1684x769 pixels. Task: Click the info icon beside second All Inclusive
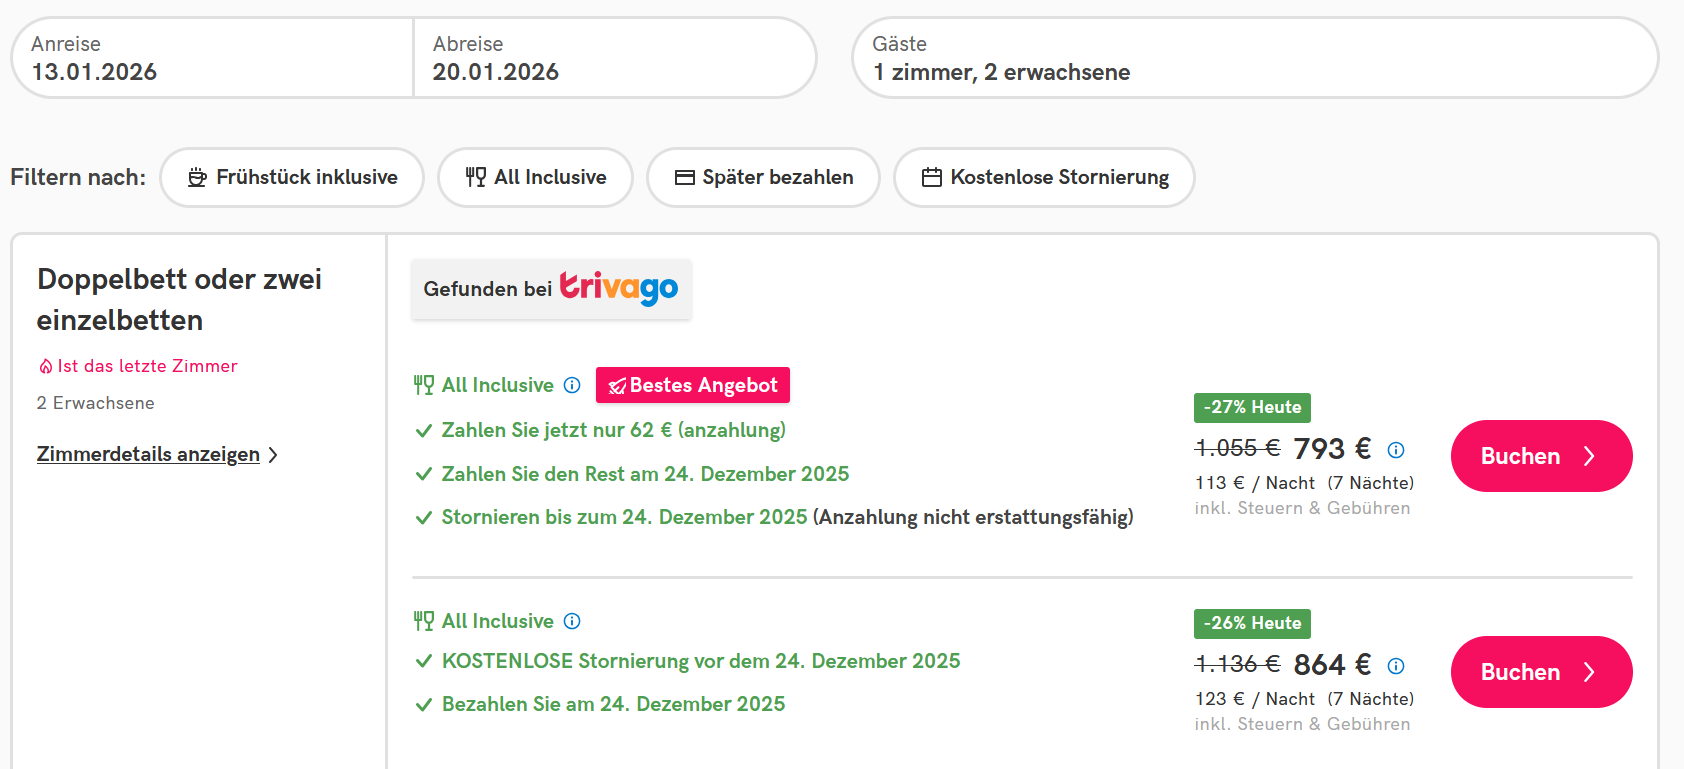click(x=572, y=621)
